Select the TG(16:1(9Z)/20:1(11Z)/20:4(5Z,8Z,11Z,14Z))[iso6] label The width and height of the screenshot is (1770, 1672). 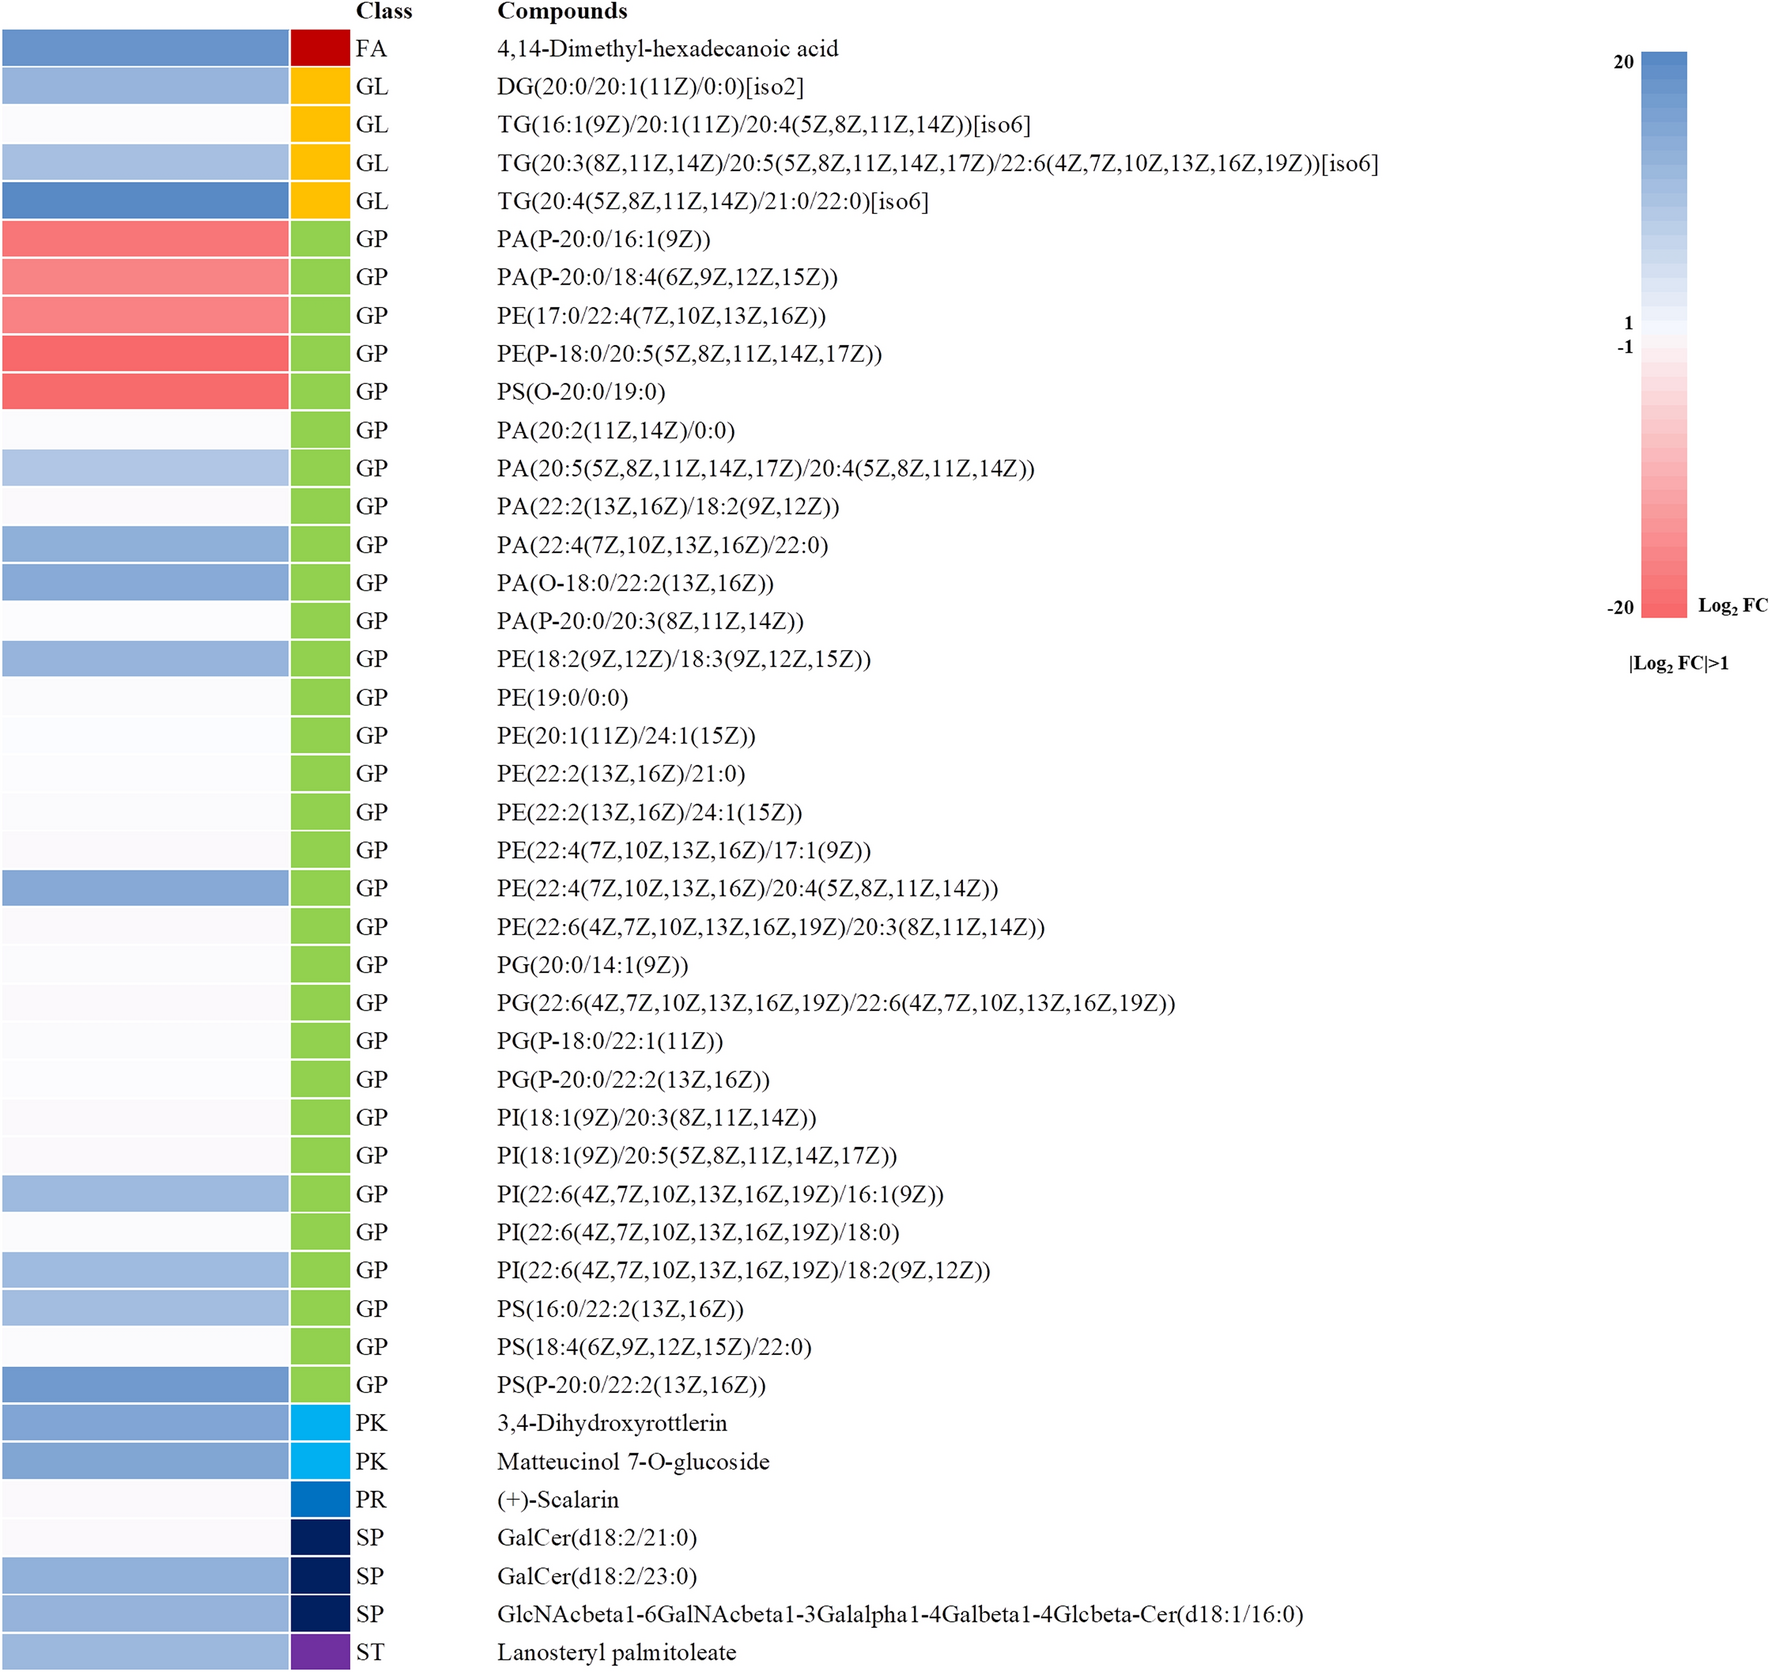(x=764, y=125)
